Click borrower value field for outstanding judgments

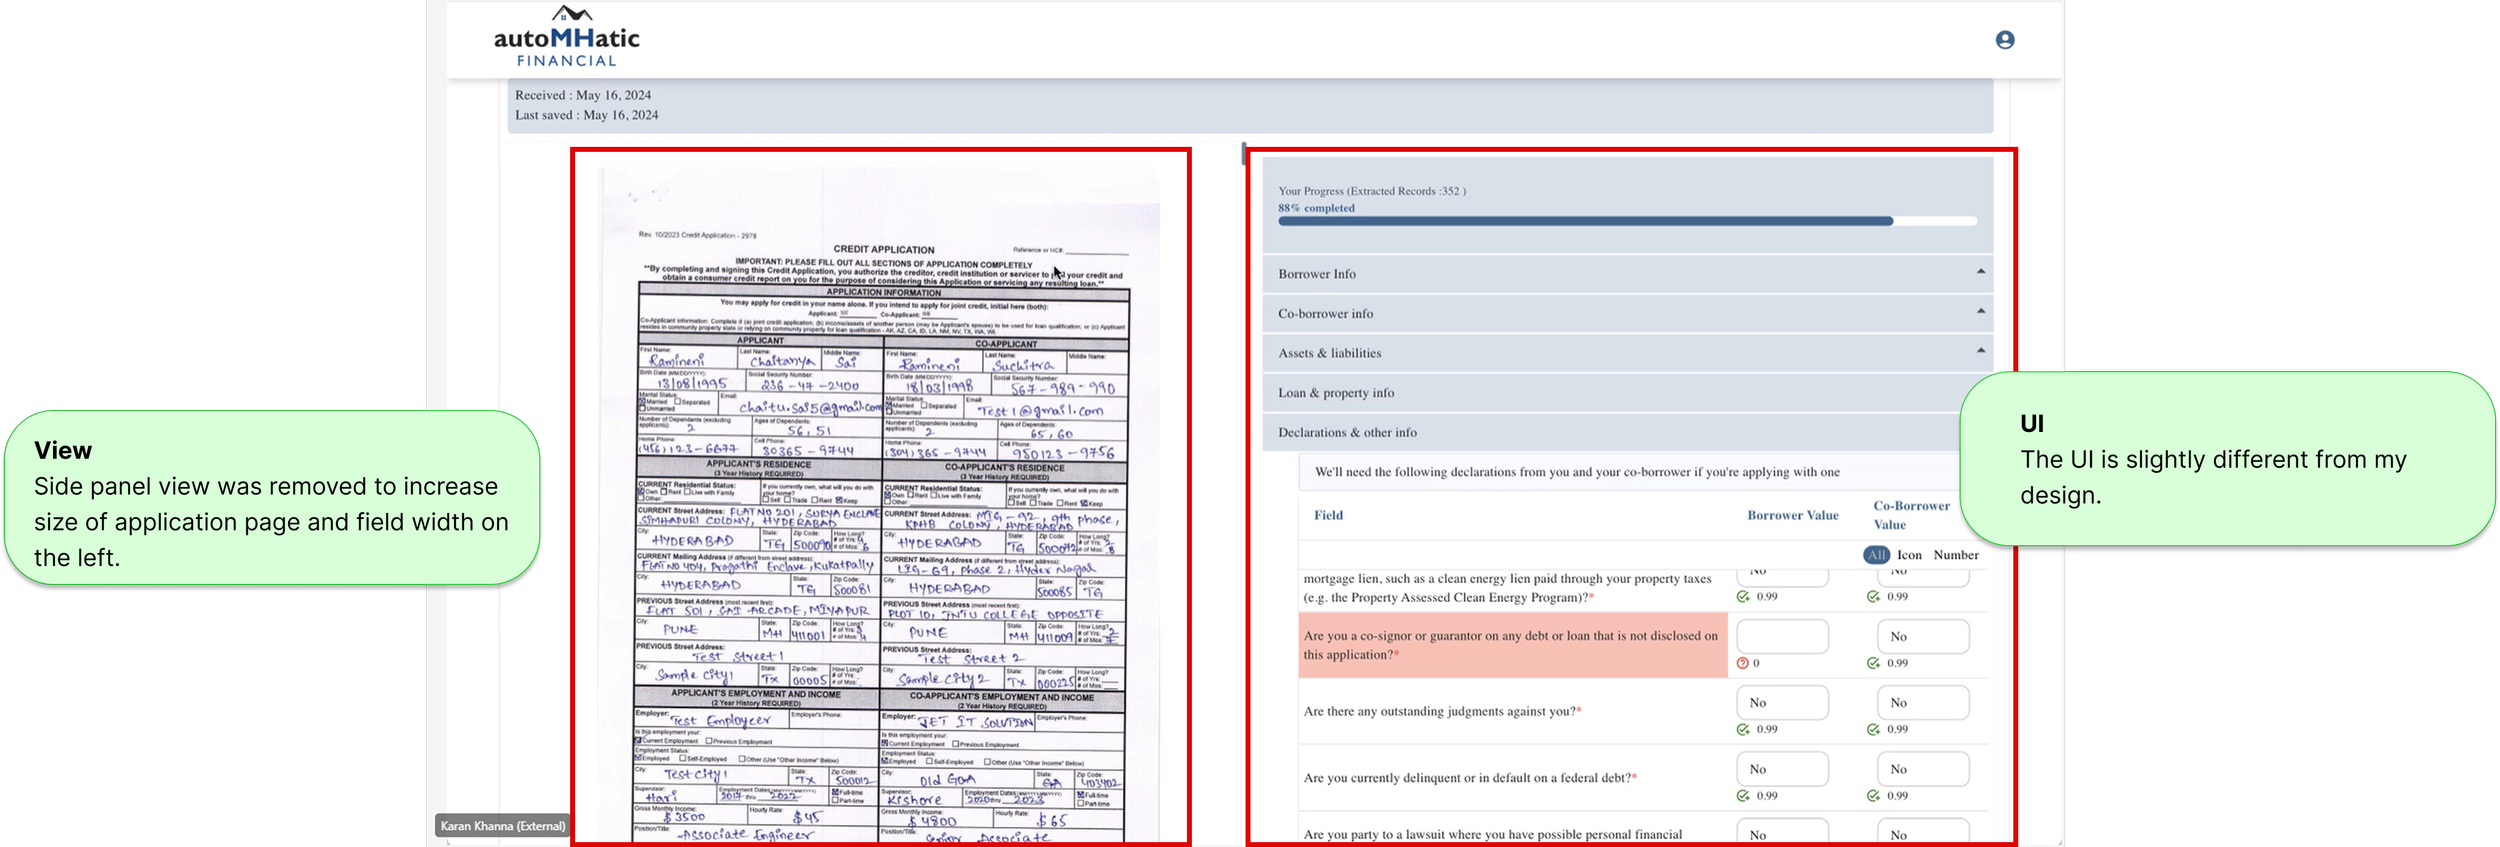pyautogui.click(x=1782, y=703)
